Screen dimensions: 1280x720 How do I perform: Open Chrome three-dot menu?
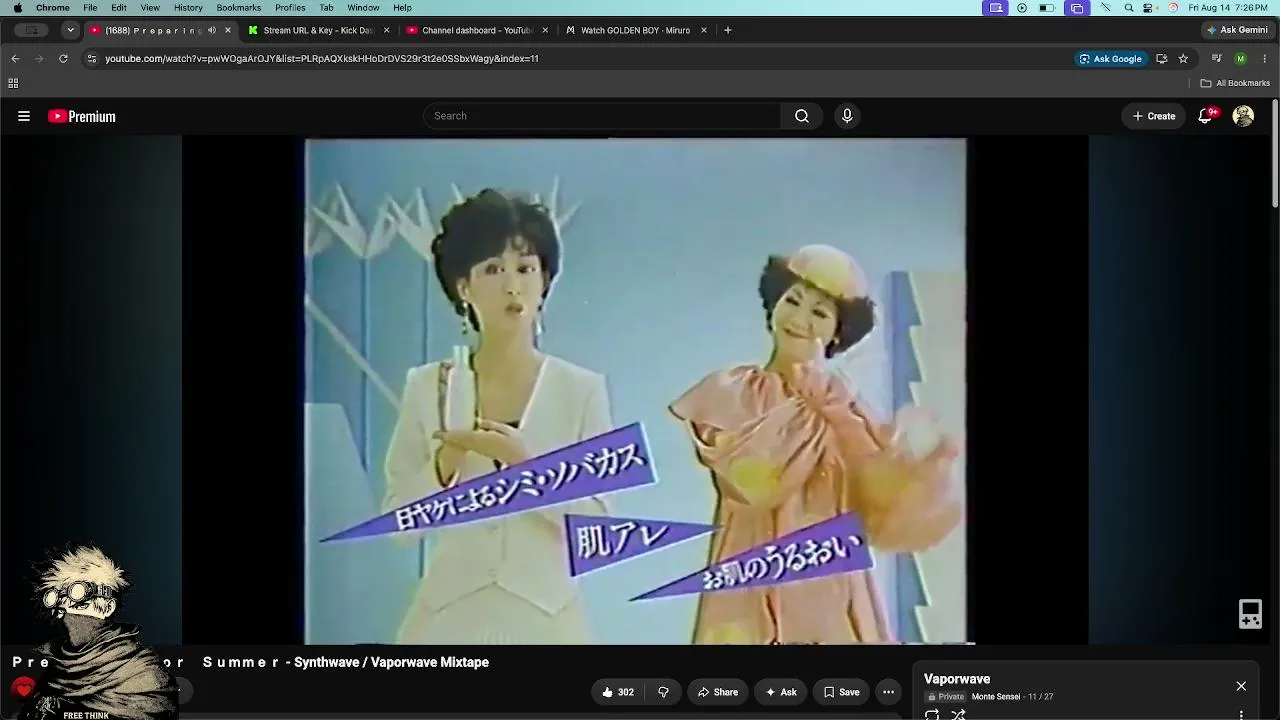pos(1264,59)
